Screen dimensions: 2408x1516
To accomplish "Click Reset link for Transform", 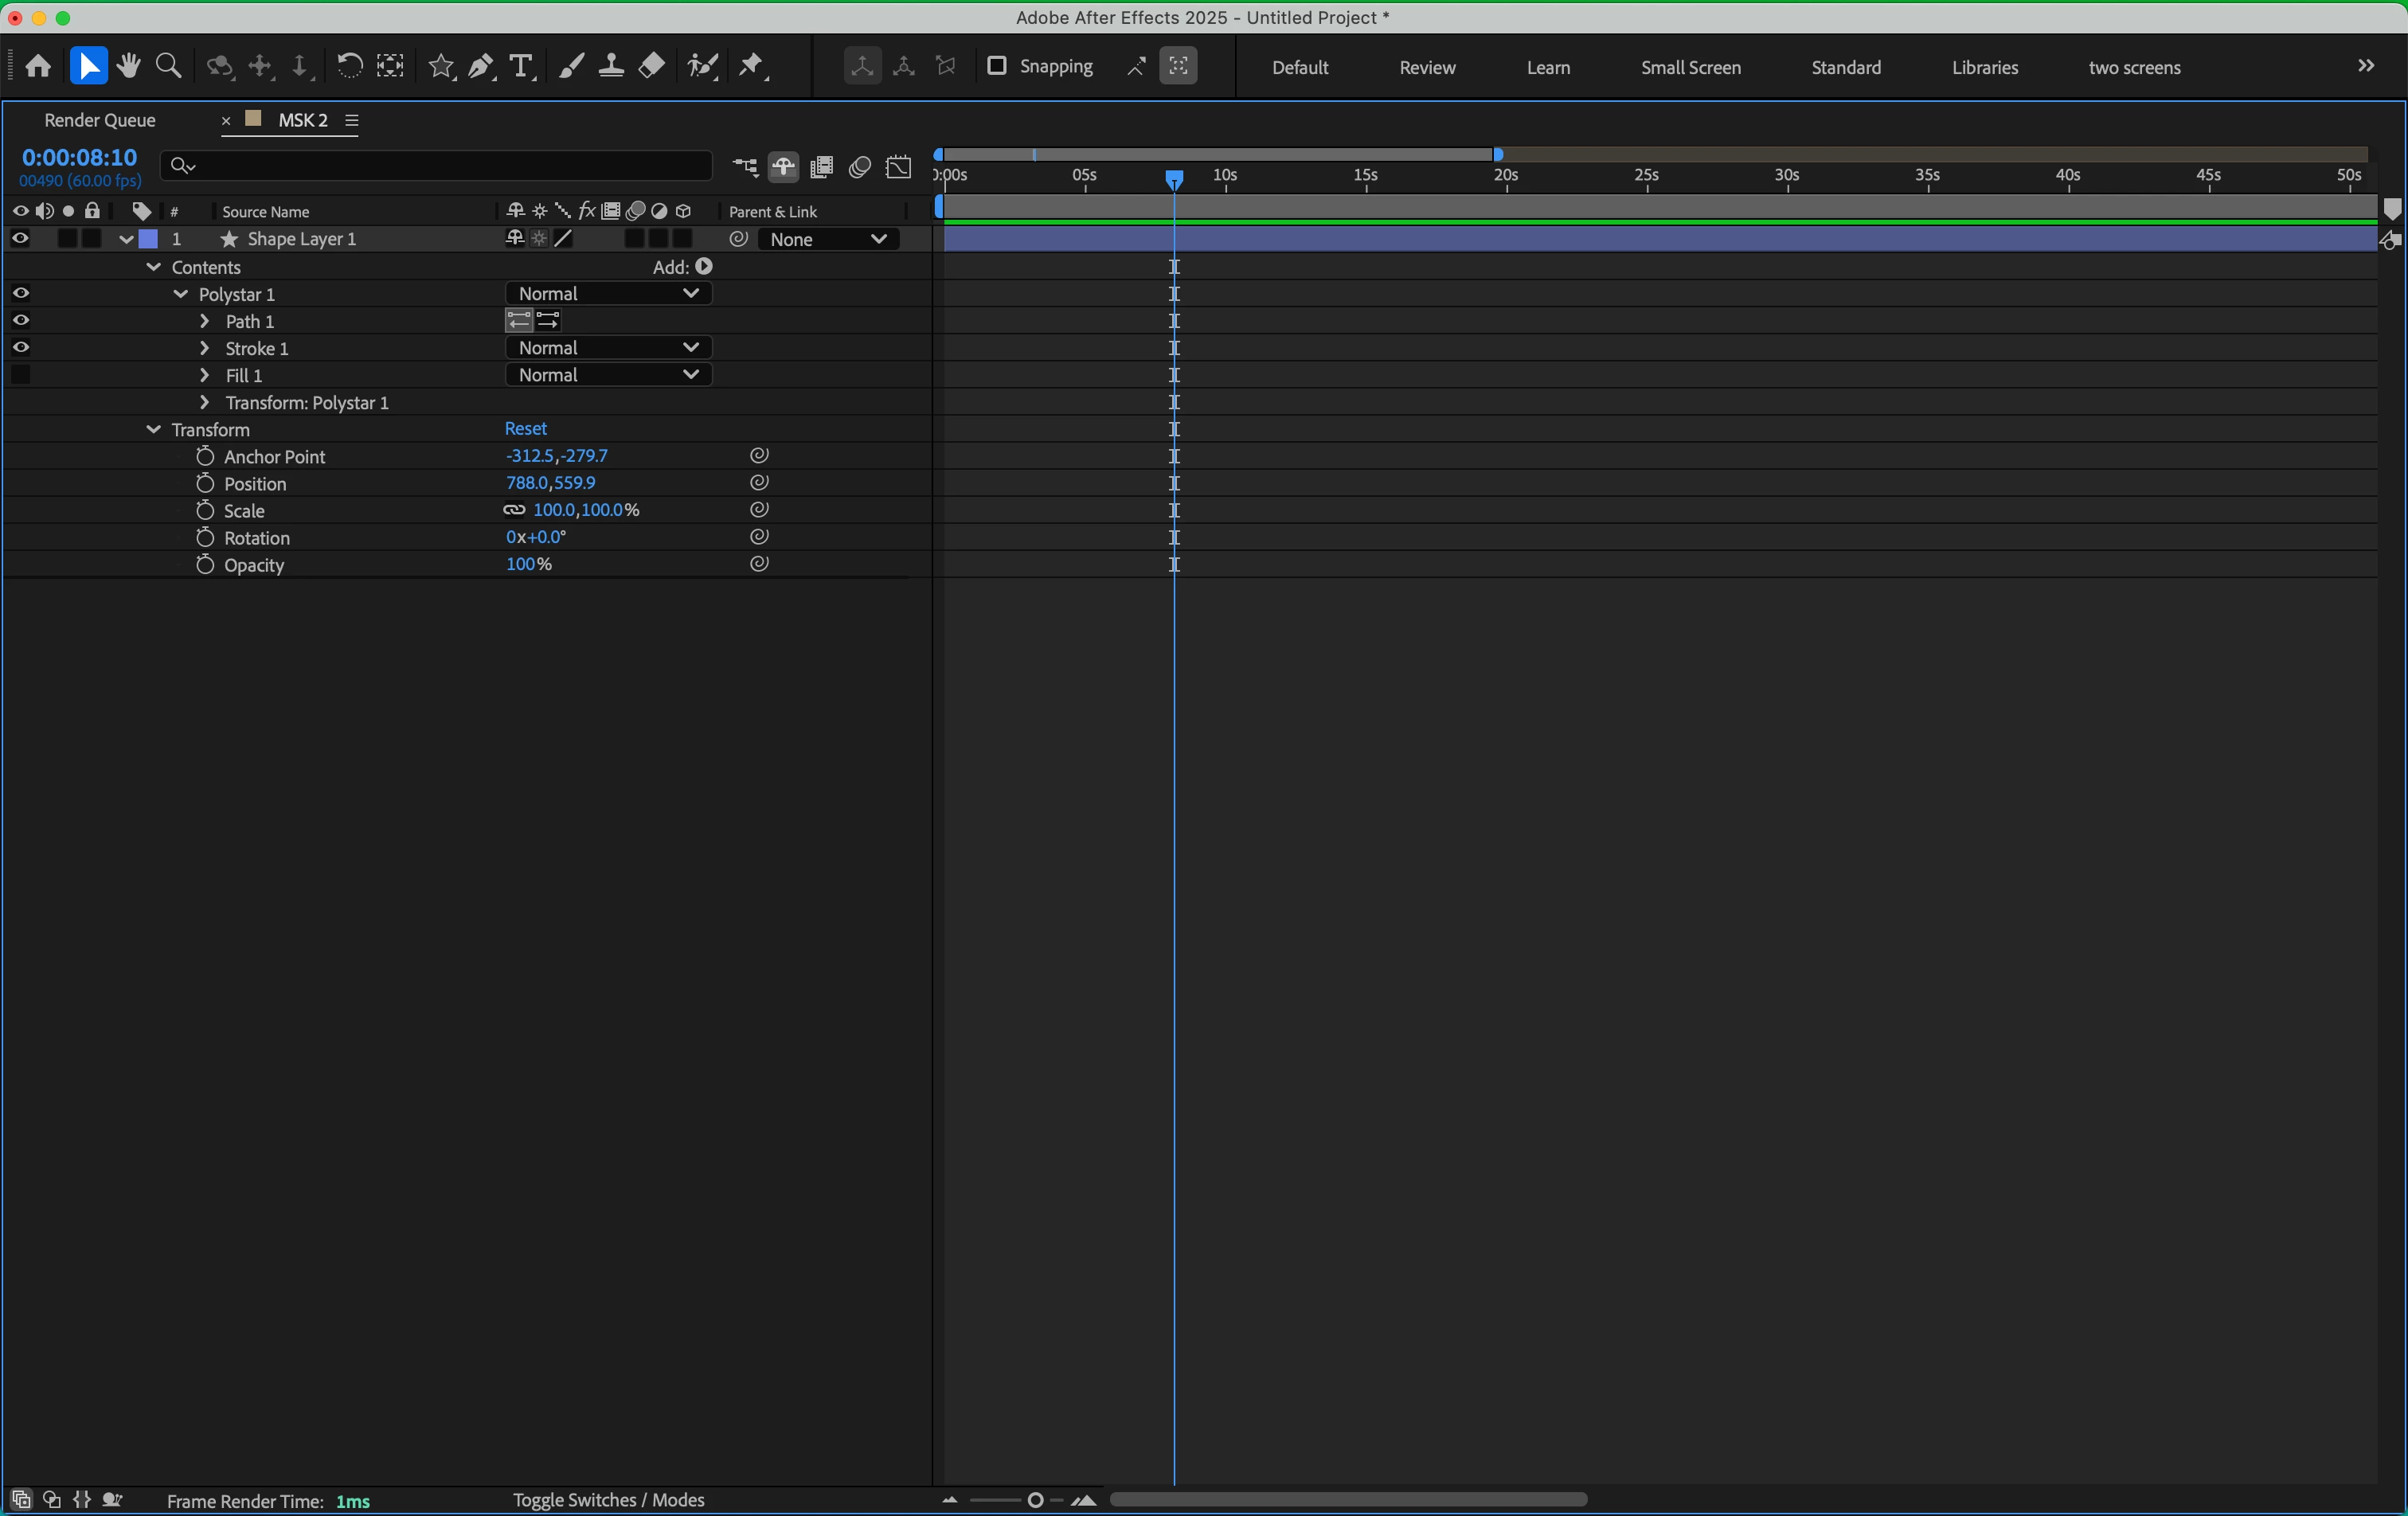I will coord(525,428).
